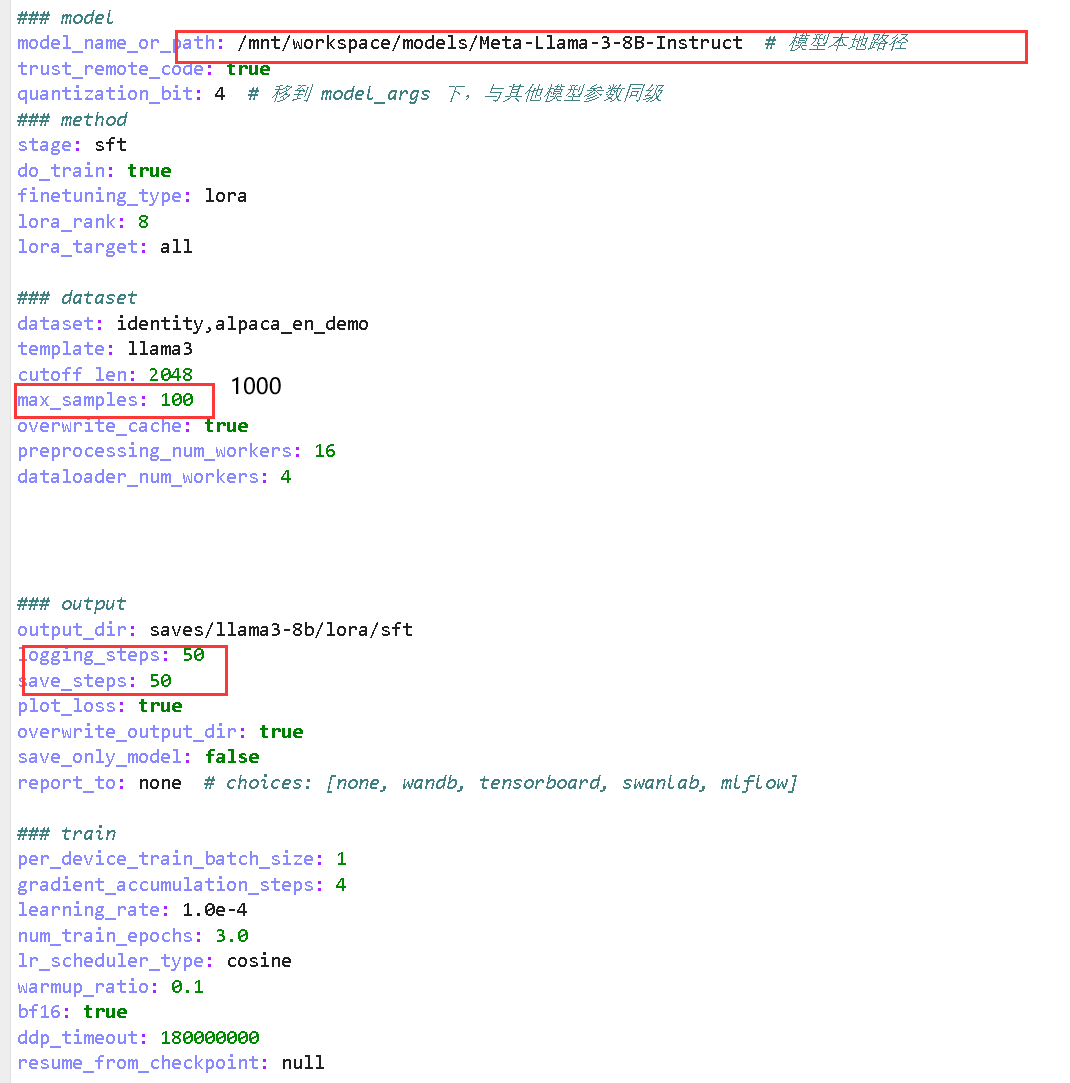This screenshot has height=1083, width=1070.
Task: Select the /mnt/workspace/models/Meta-Llama-3-8B-Instruct path
Action: pos(490,44)
